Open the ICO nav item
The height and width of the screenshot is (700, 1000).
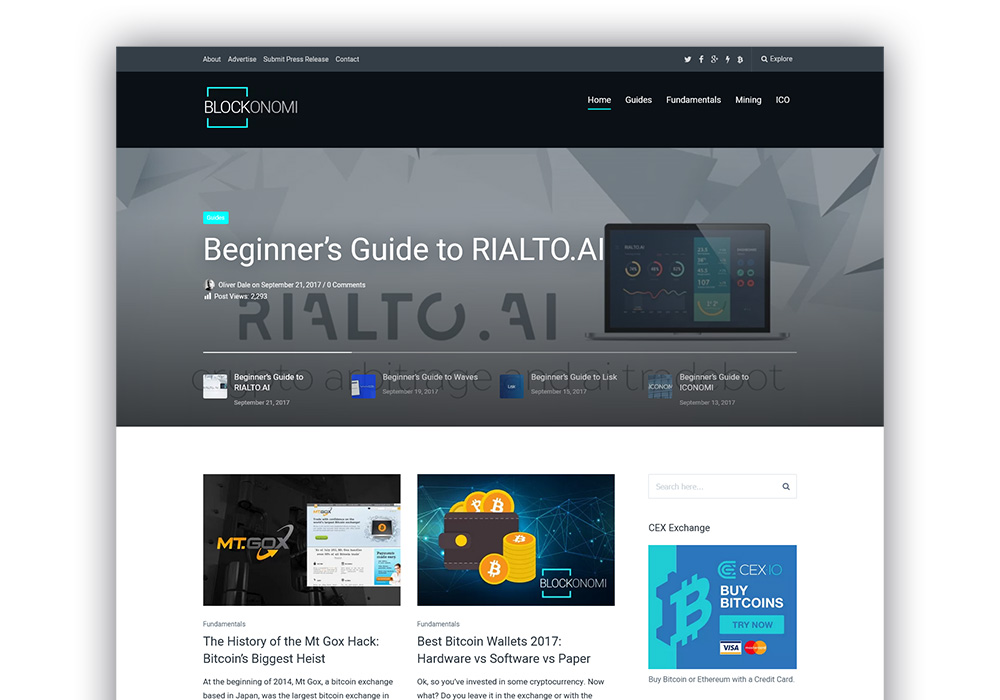pyautogui.click(x=783, y=100)
